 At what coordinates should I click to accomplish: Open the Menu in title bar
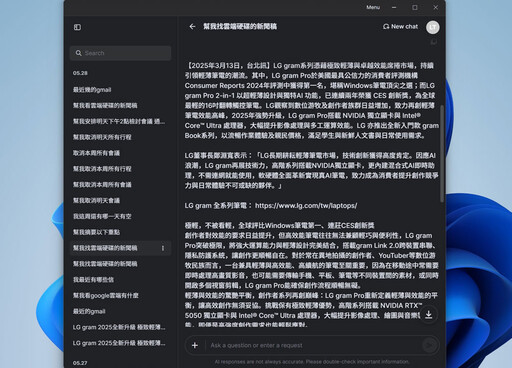pyautogui.click(x=373, y=7)
